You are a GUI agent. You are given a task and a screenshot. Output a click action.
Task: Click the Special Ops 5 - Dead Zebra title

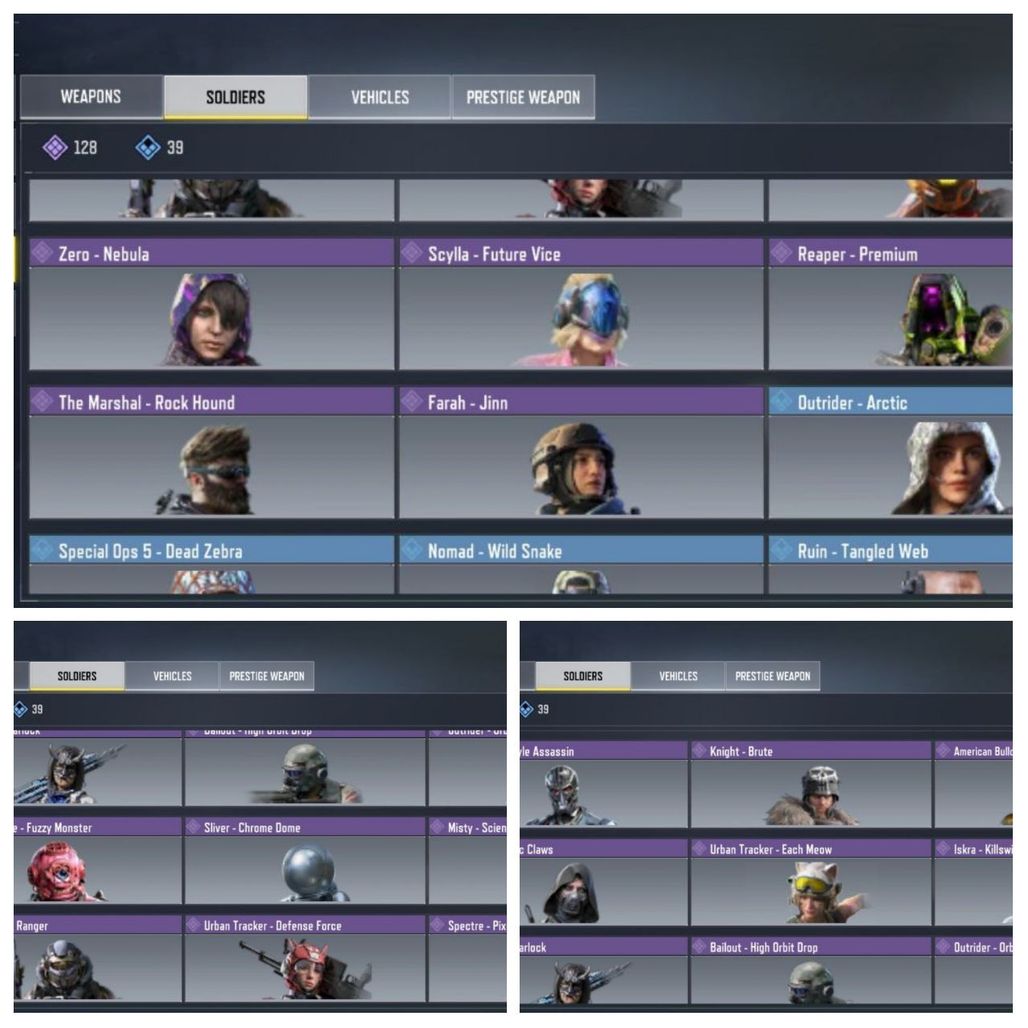[x=150, y=551]
